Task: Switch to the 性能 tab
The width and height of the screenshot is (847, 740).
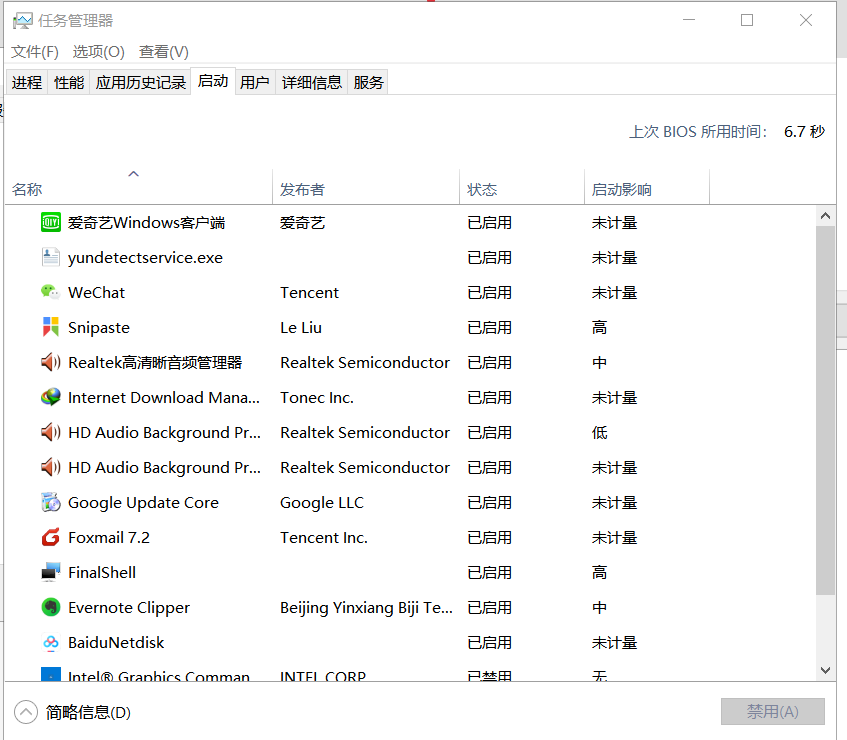Action: pyautogui.click(x=69, y=83)
